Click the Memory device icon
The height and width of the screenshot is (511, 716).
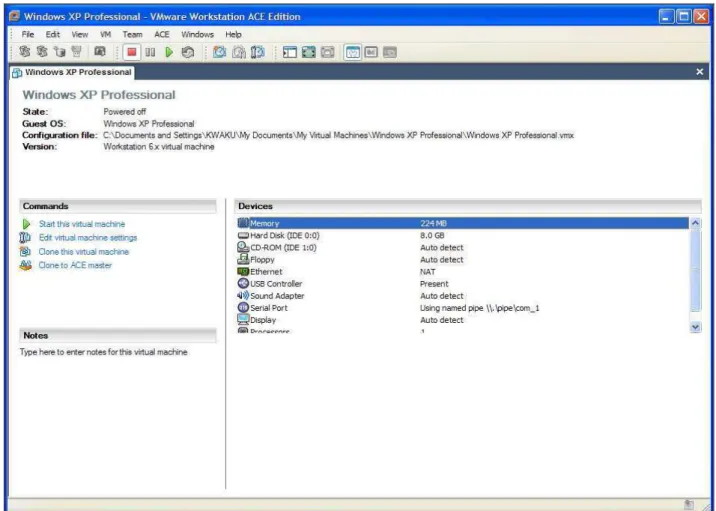coord(243,223)
